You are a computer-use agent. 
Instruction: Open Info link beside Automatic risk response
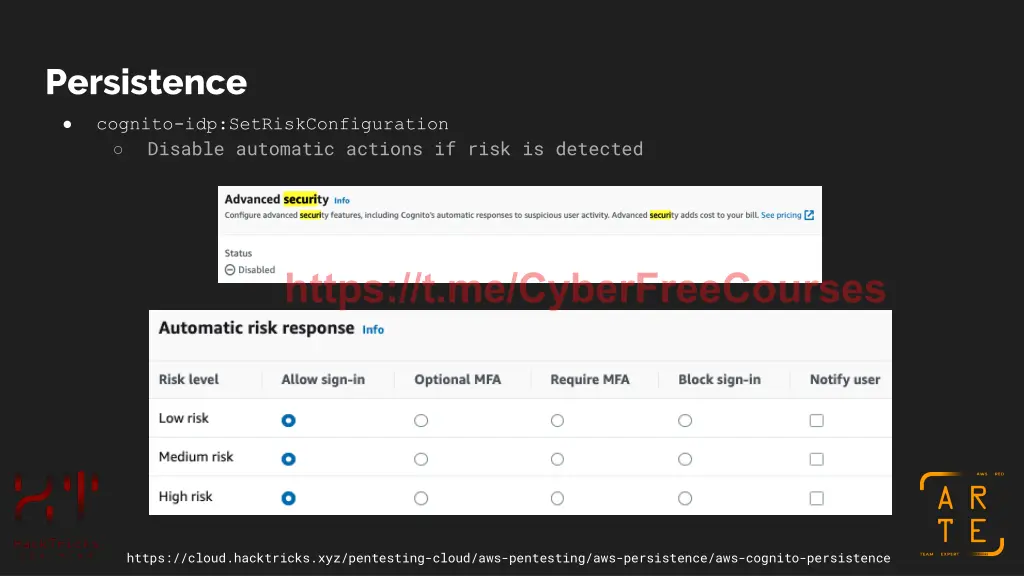[x=373, y=330]
